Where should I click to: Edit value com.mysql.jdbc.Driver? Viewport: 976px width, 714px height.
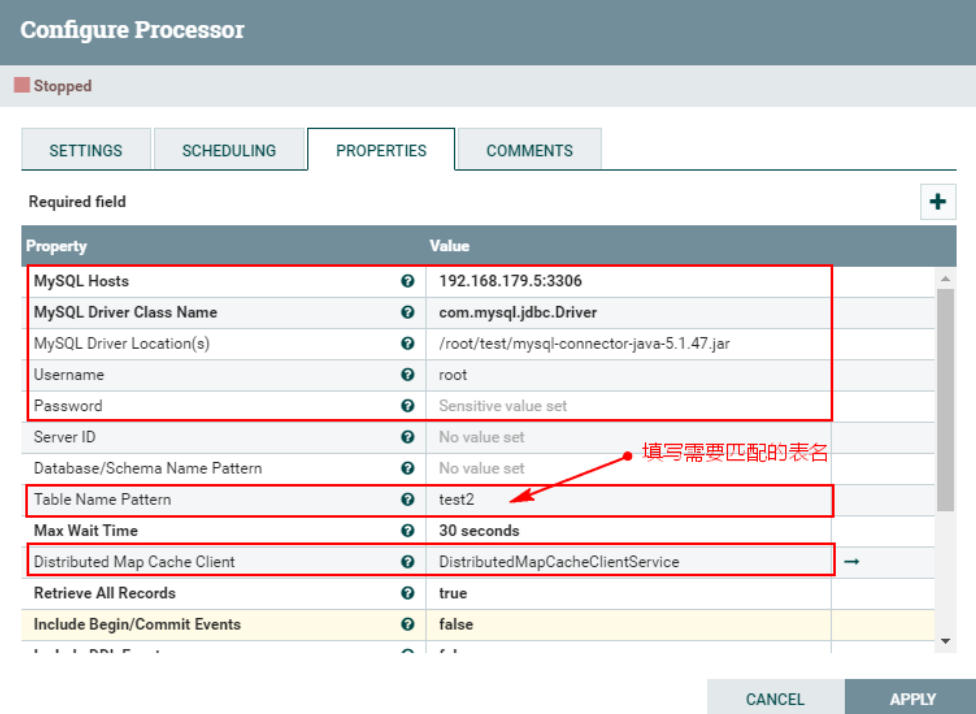[x=629, y=312]
